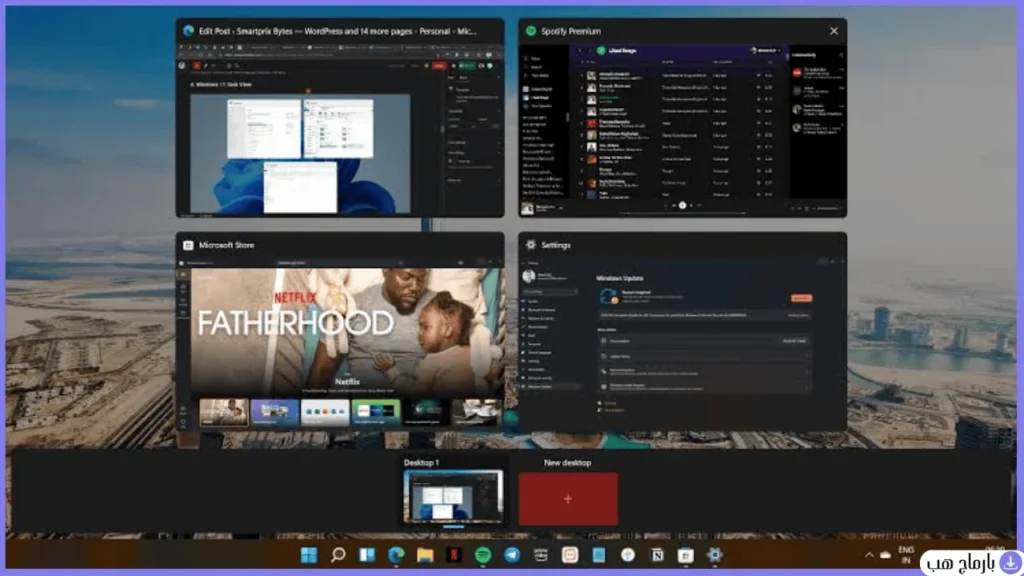Open the ENG IN language switcher
The height and width of the screenshot is (576, 1024).
(906, 555)
